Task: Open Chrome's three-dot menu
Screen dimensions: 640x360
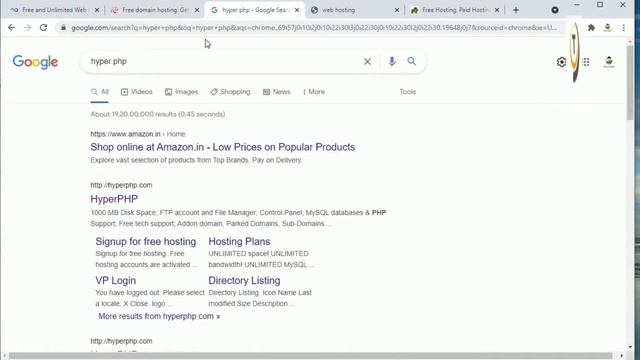Action: pyautogui.click(x=624, y=28)
